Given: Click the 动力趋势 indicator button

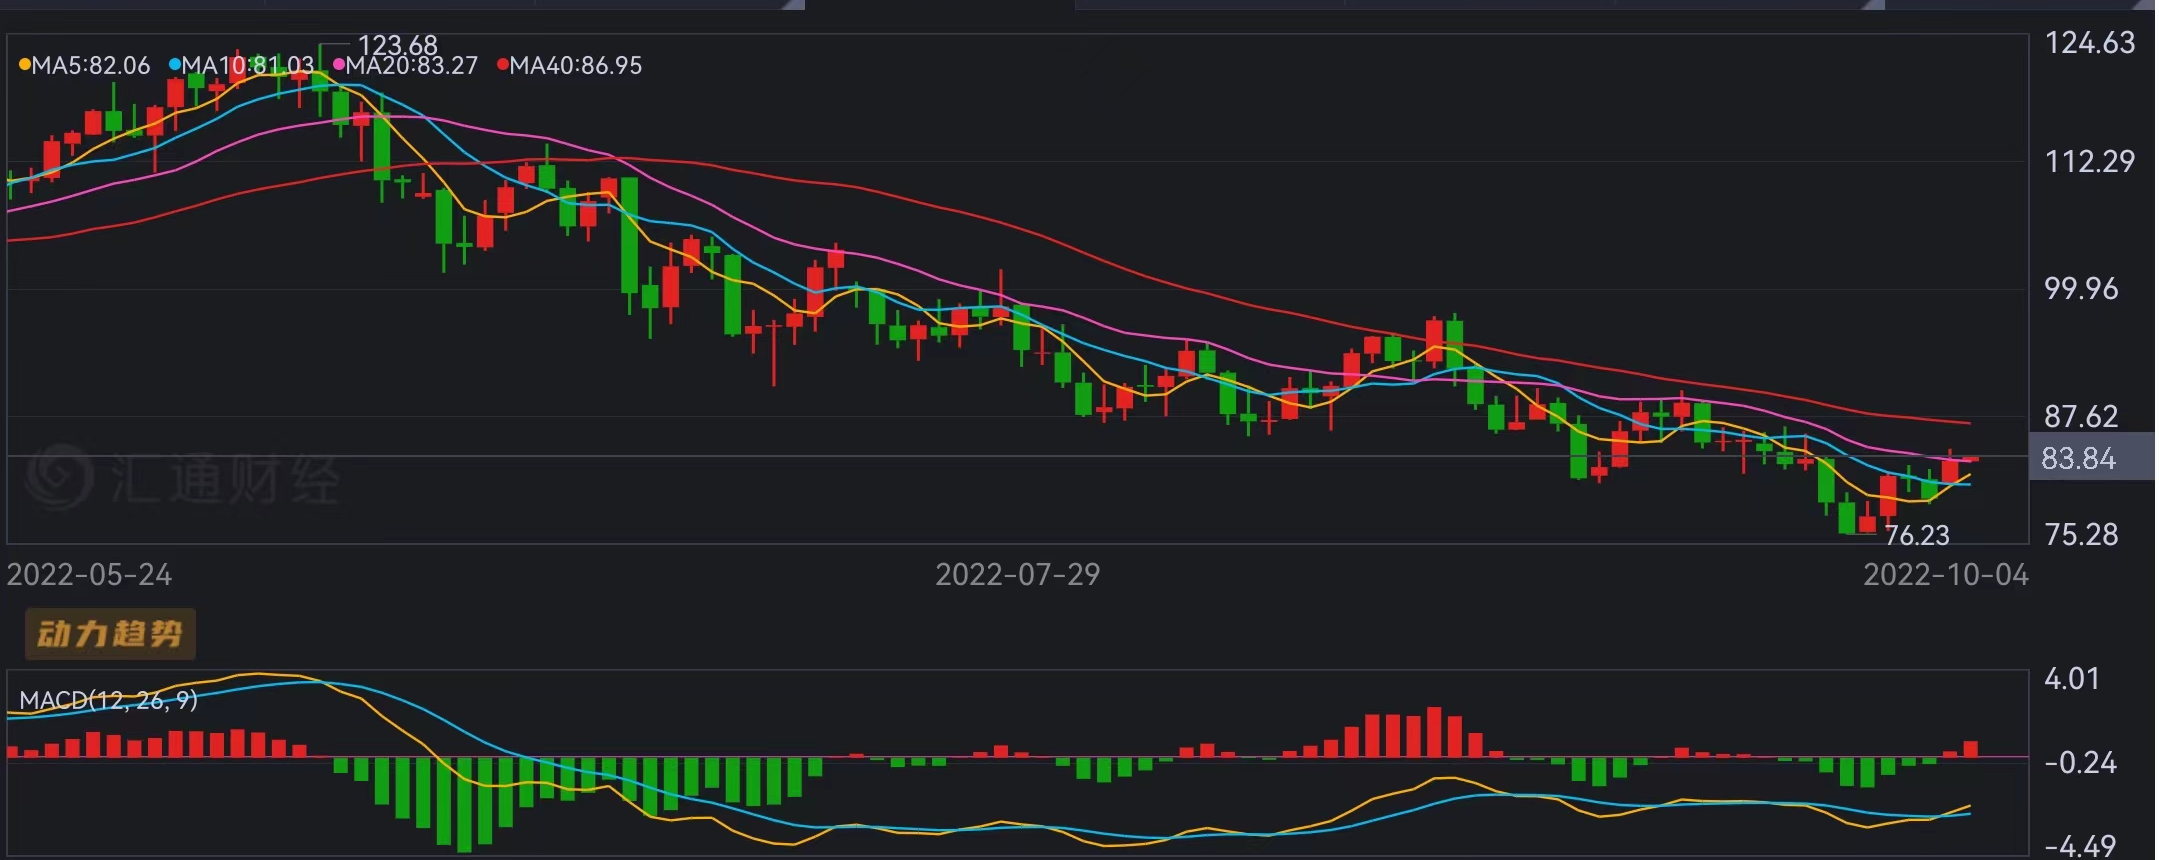Looking at the screenshot, I should pos(110,634).
